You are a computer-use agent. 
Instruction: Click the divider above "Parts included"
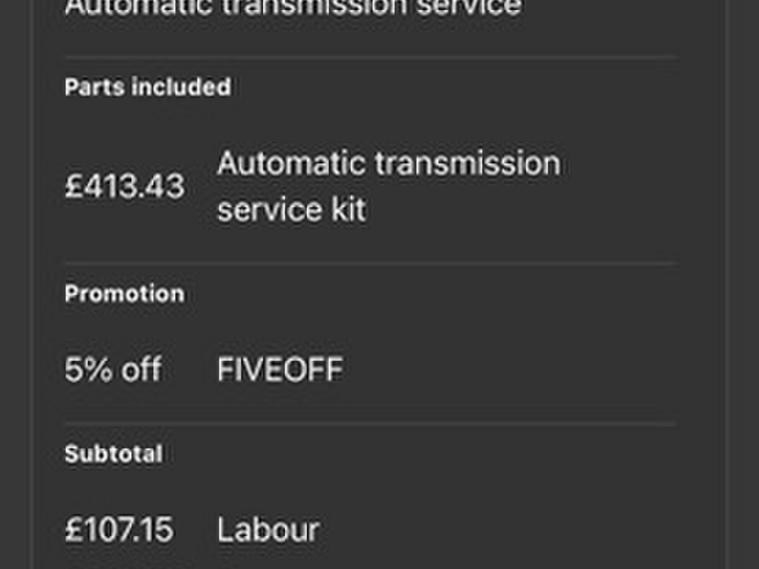(x=370, y=57)
